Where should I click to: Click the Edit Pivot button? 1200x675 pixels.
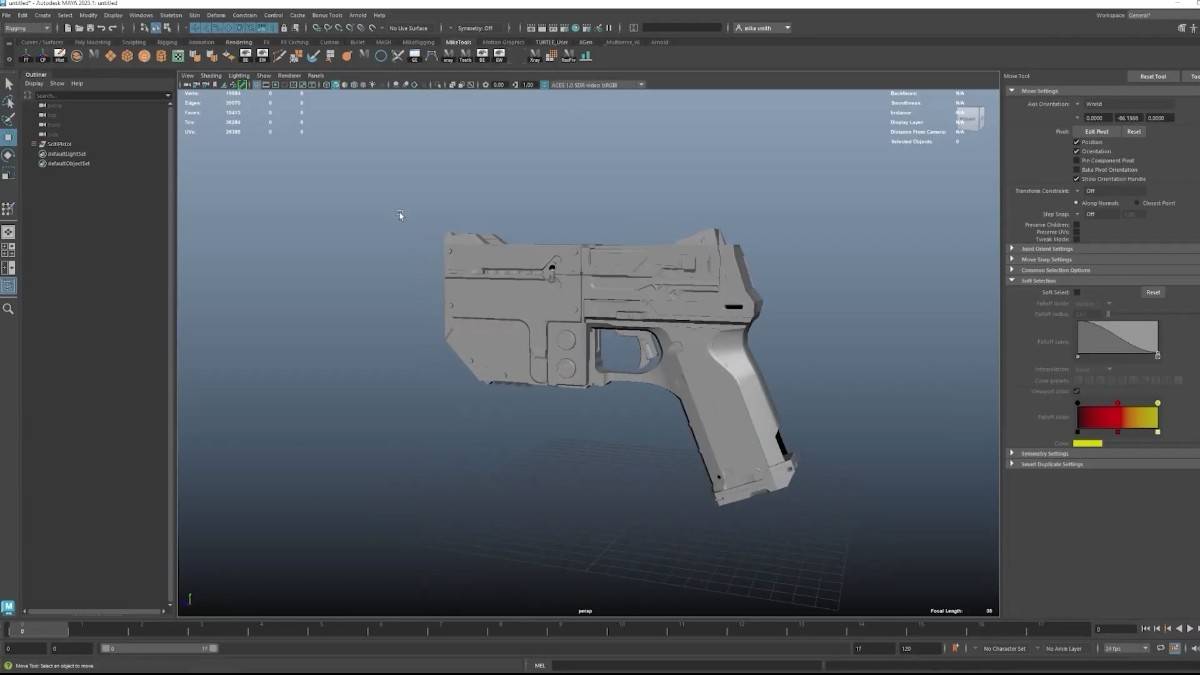click(1097, 131)
